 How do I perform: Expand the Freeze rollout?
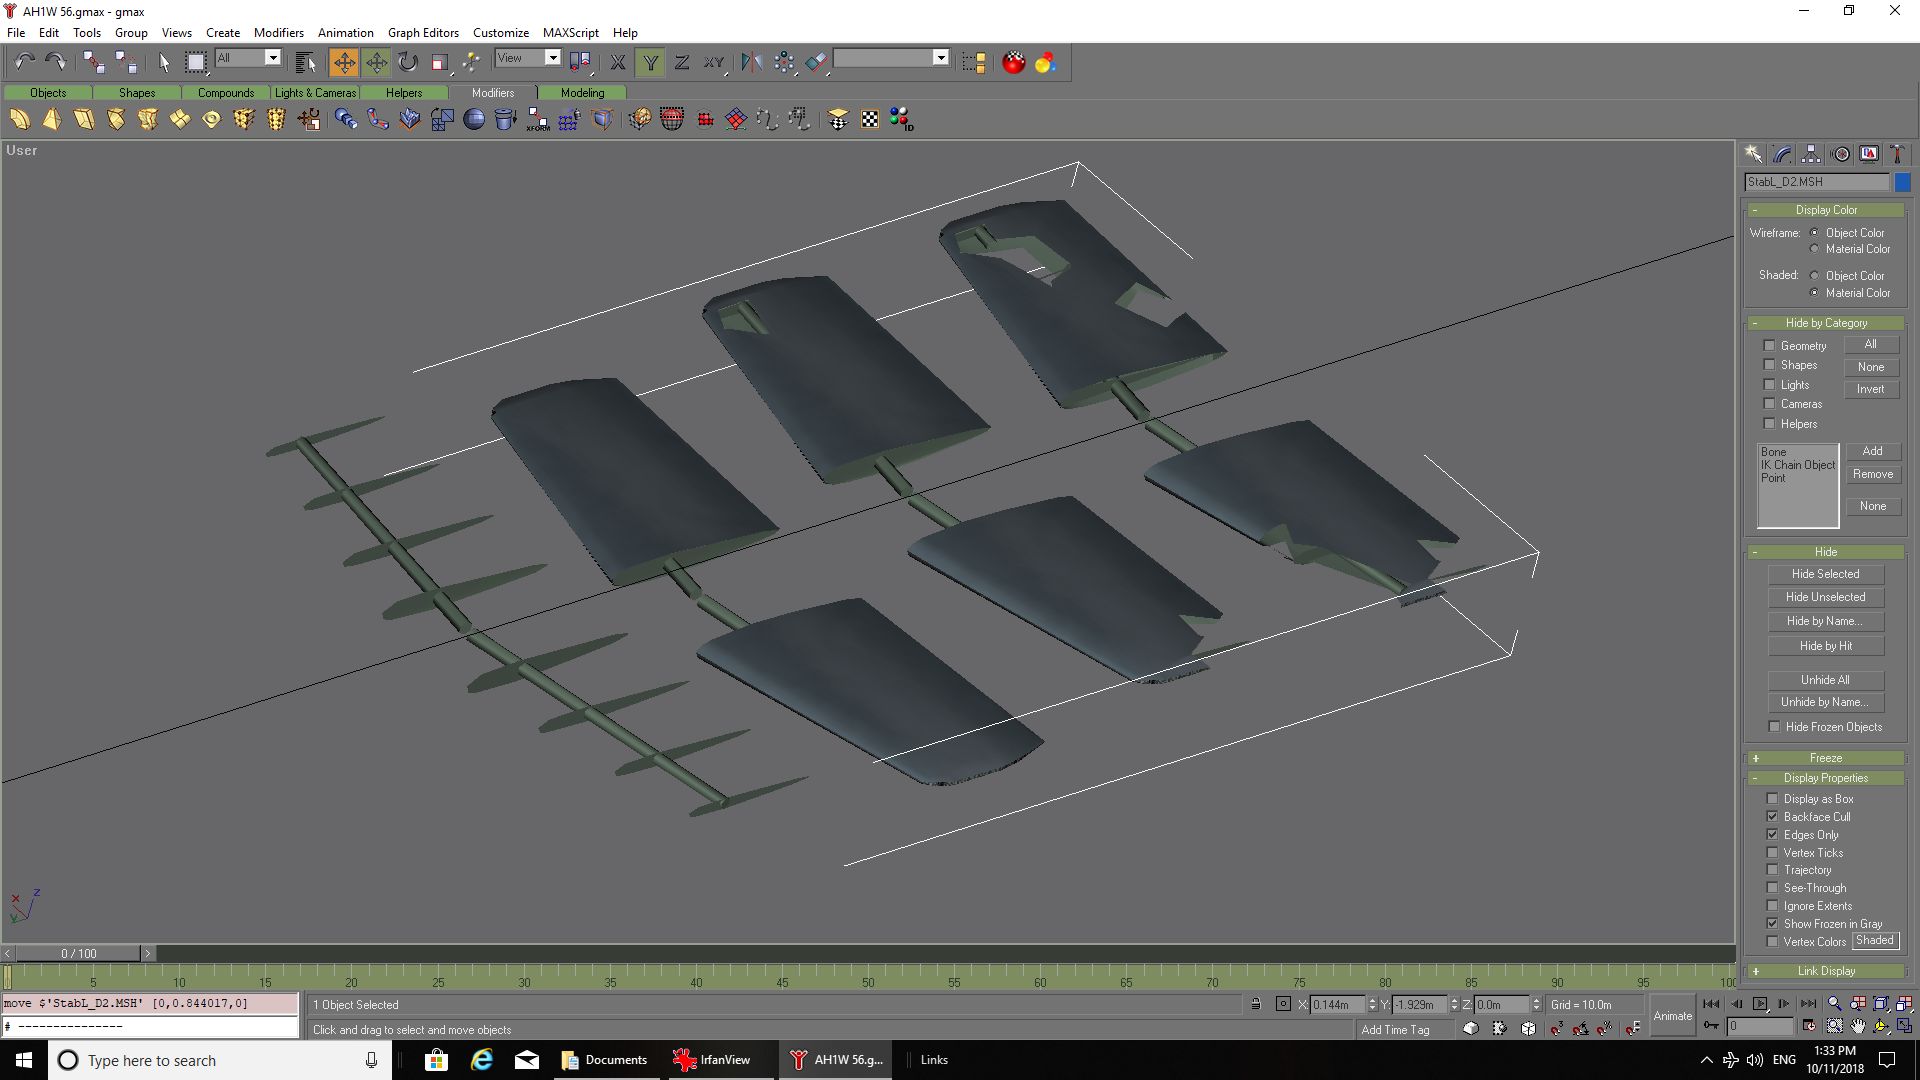pyautogui.click(x=1825, y=758)
